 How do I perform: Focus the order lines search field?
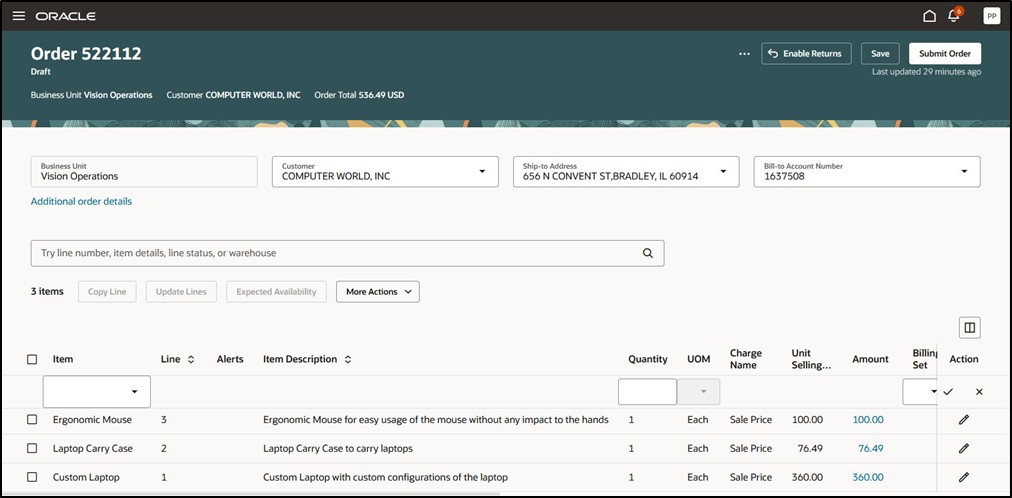(x=347, y=254)
